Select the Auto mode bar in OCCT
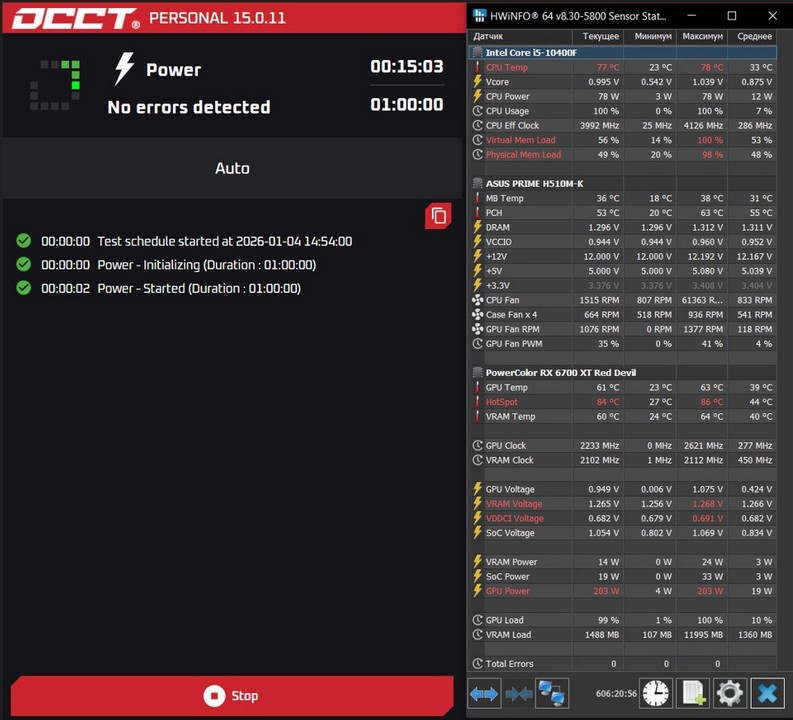The height and width of the screenshot is (720, 793). point(232,168)
